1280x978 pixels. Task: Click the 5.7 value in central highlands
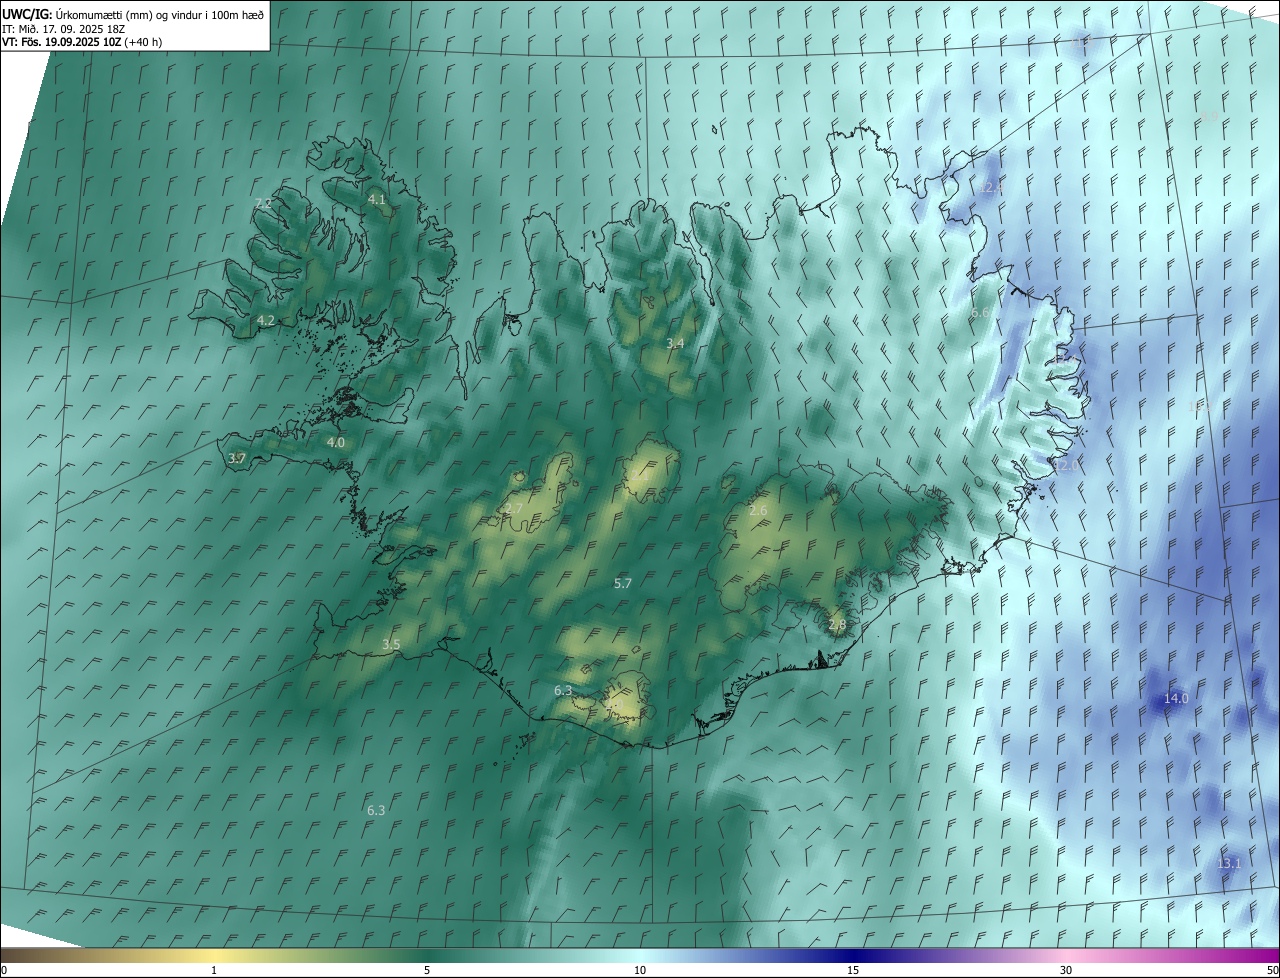(x=623, y=583)
